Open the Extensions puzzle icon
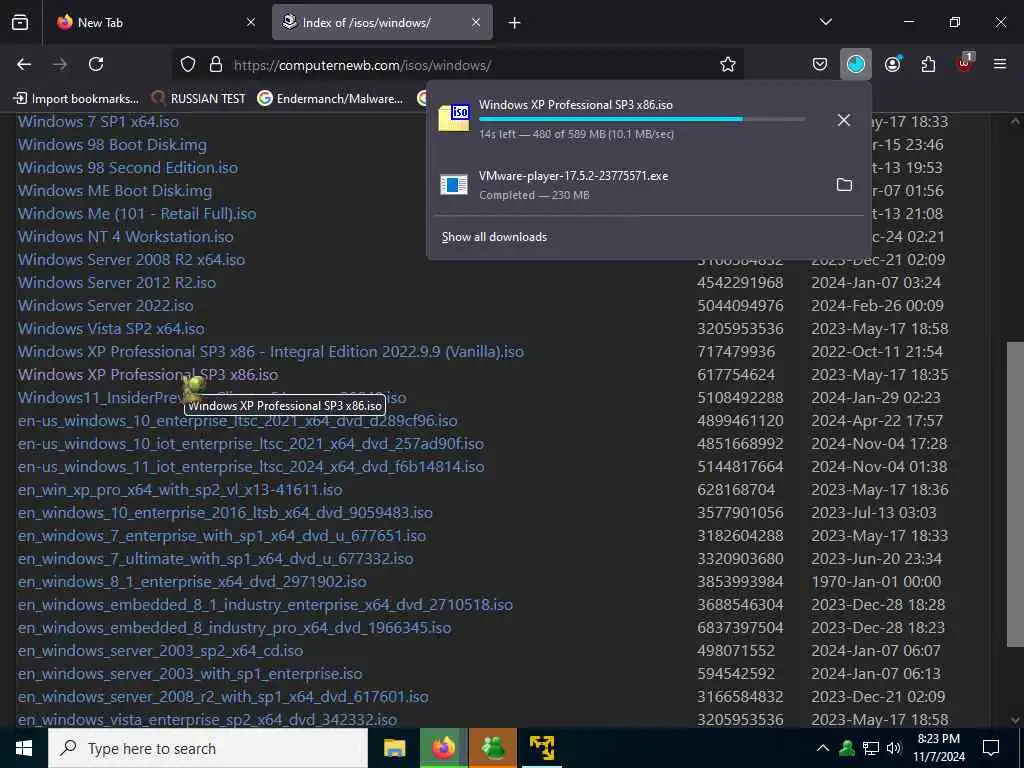This screenshot has width=1024, height=768. [x=928, y=64]
